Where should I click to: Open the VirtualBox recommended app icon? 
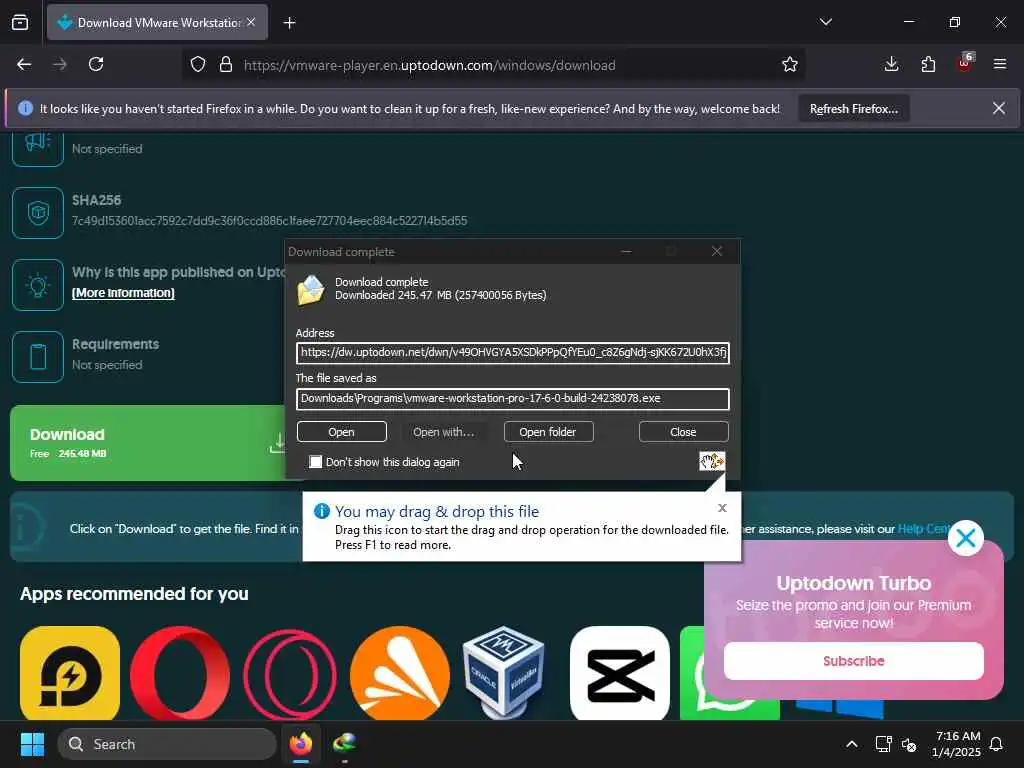(x=503, y=671)
